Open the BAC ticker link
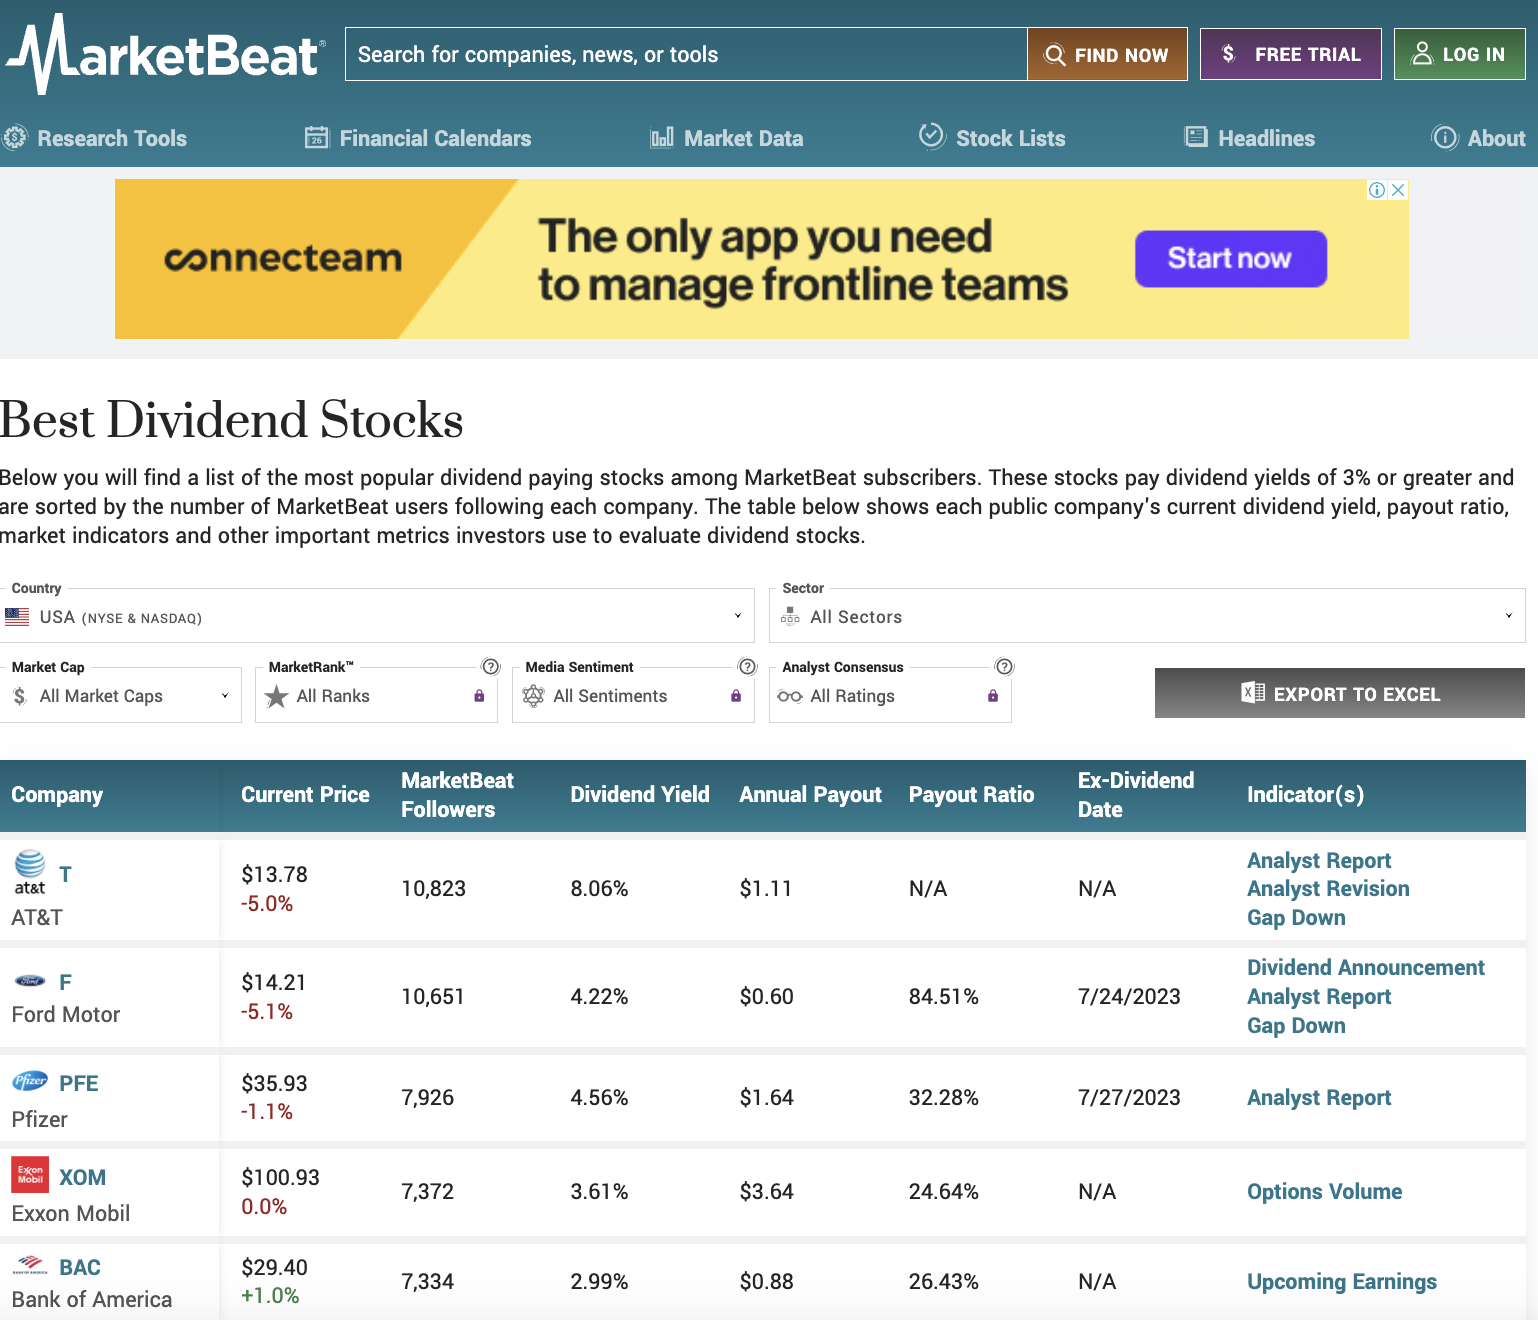 pyautogui.click(x=80, y=1268)
